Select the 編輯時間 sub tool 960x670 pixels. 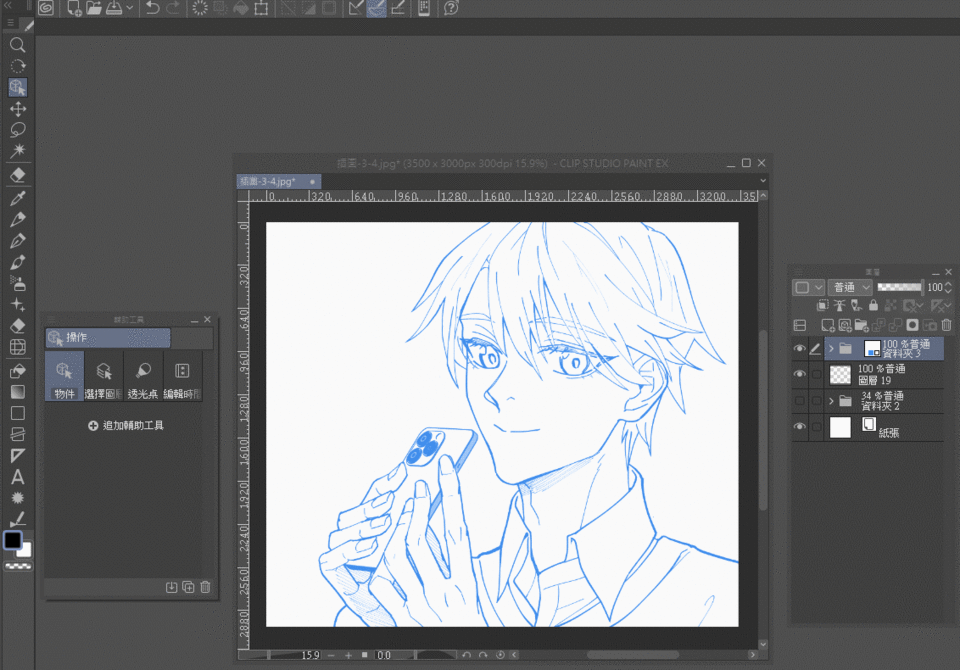(x=182, y=377)
